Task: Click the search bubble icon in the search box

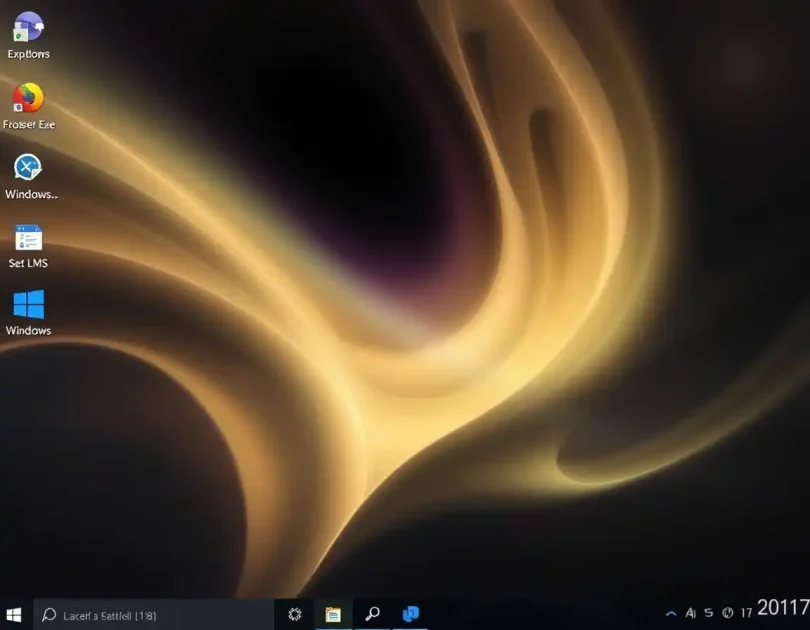Action: (49, 615)
